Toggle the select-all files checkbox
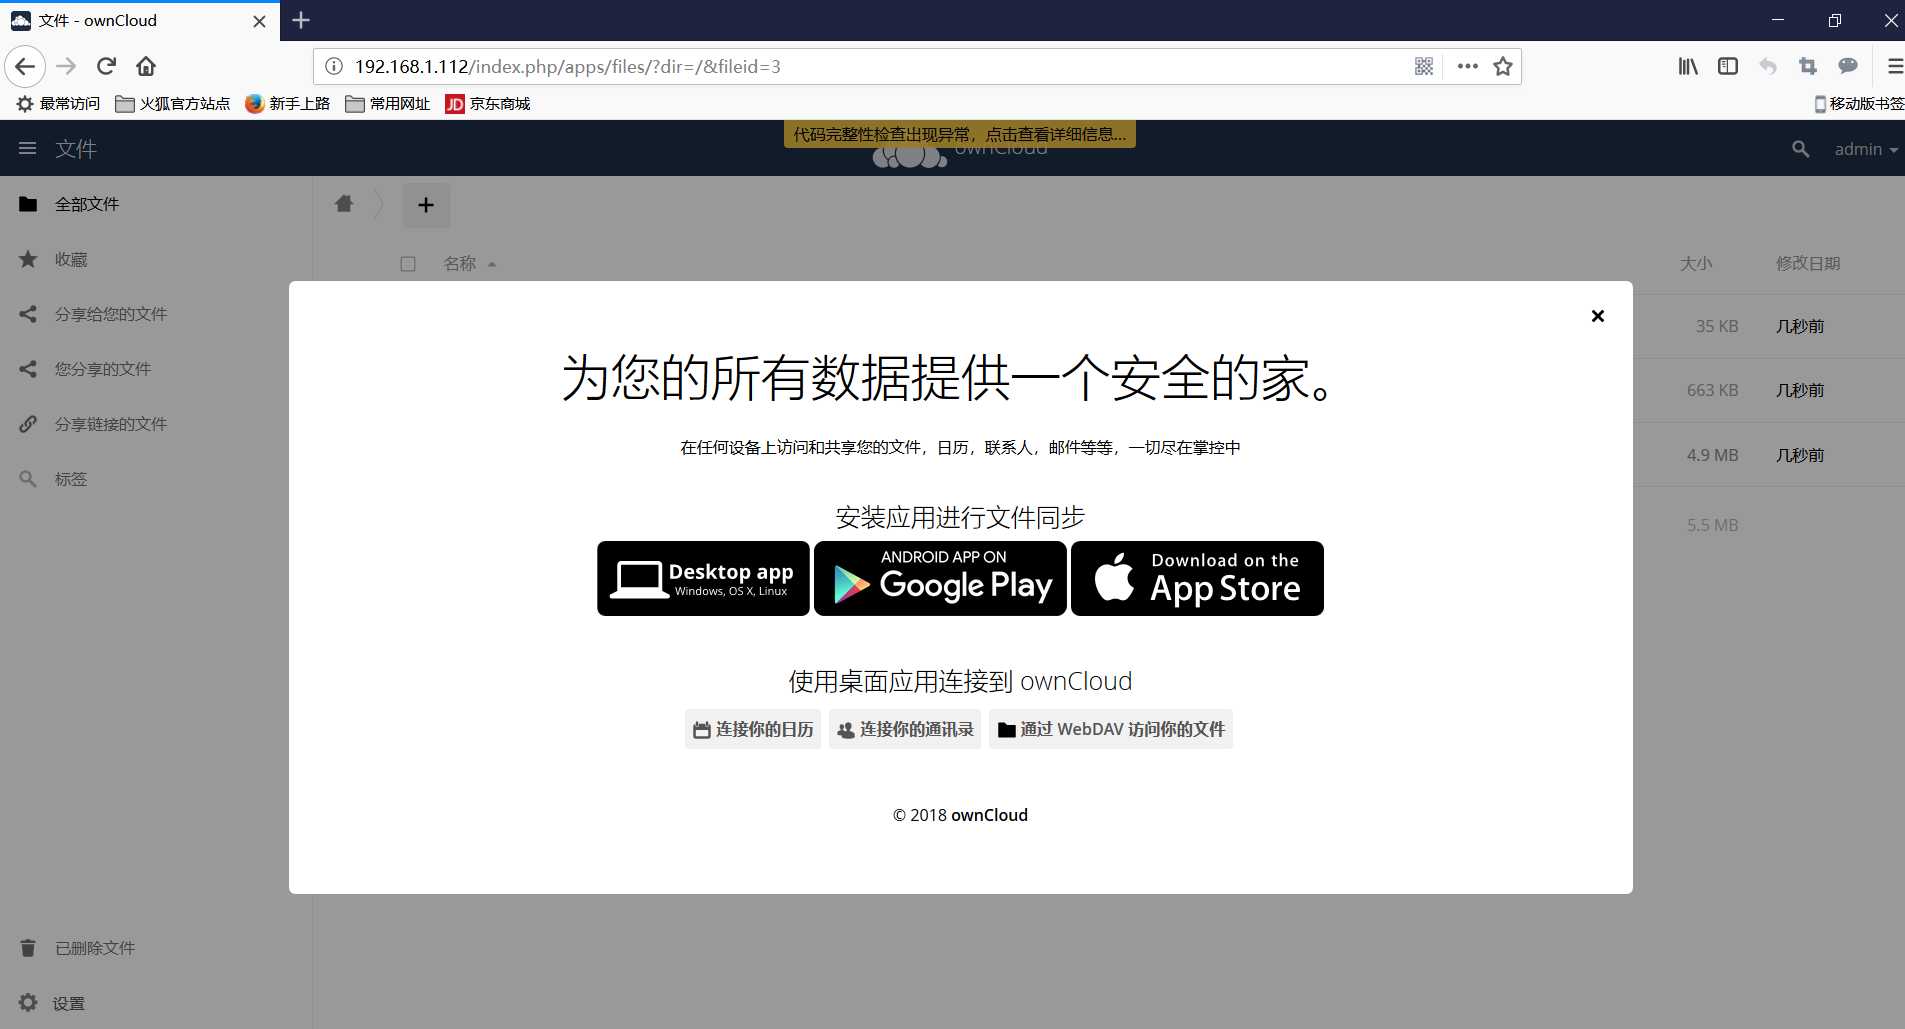Screen dimensions: 1905x1029 pyautogui.click(x=408, y=264)
